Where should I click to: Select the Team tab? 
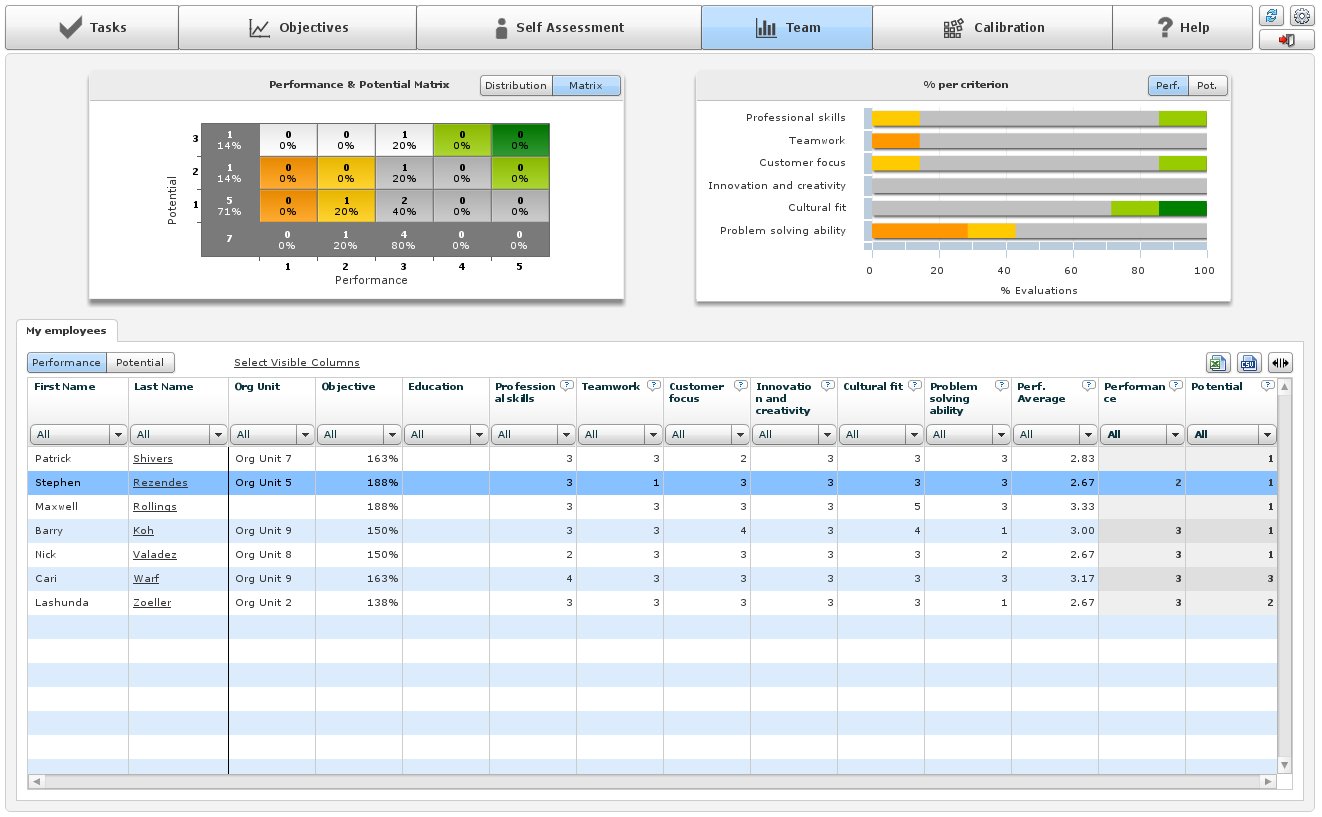click(x=787, y=28)
